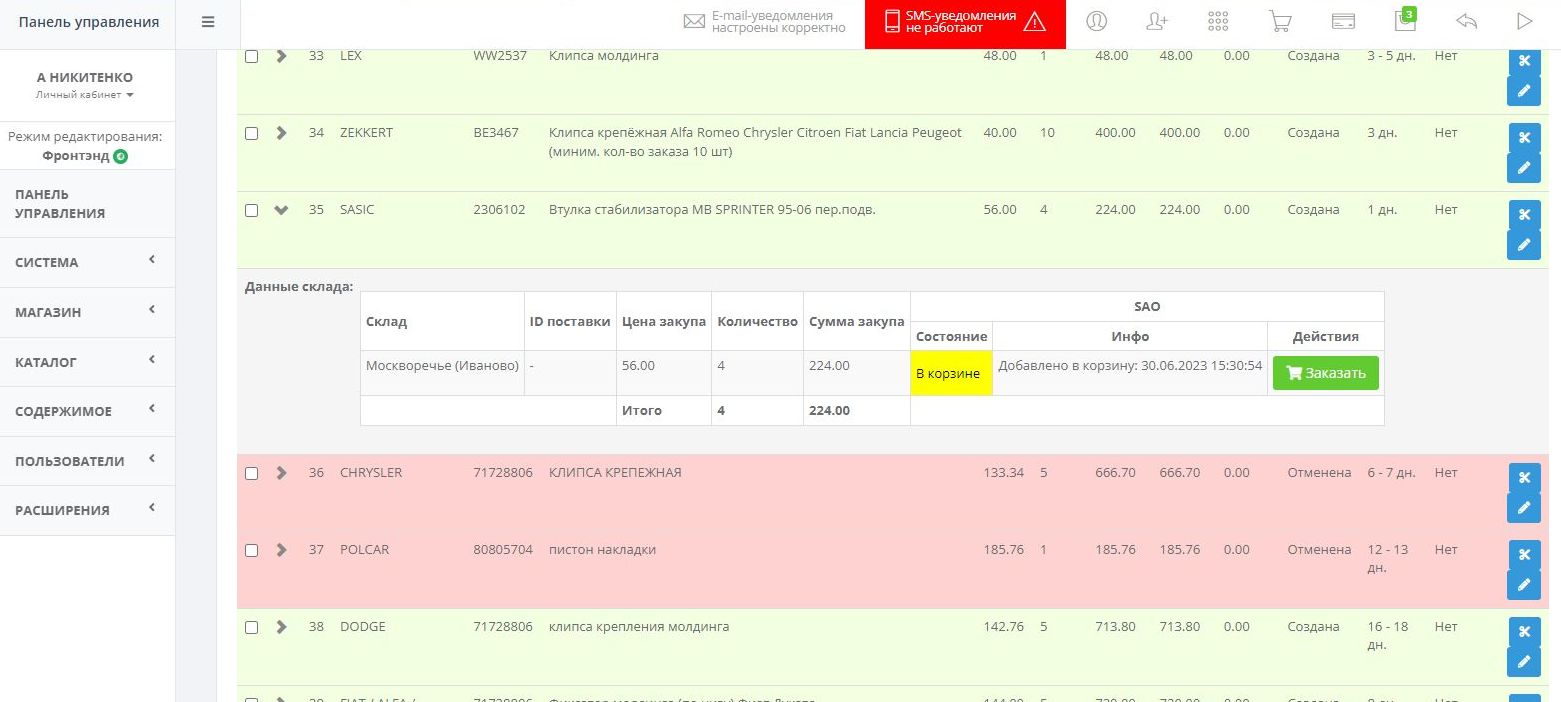Click the back reply arrow icon in header
This screenshot has height=702, width=1561.
[1466, 22]
